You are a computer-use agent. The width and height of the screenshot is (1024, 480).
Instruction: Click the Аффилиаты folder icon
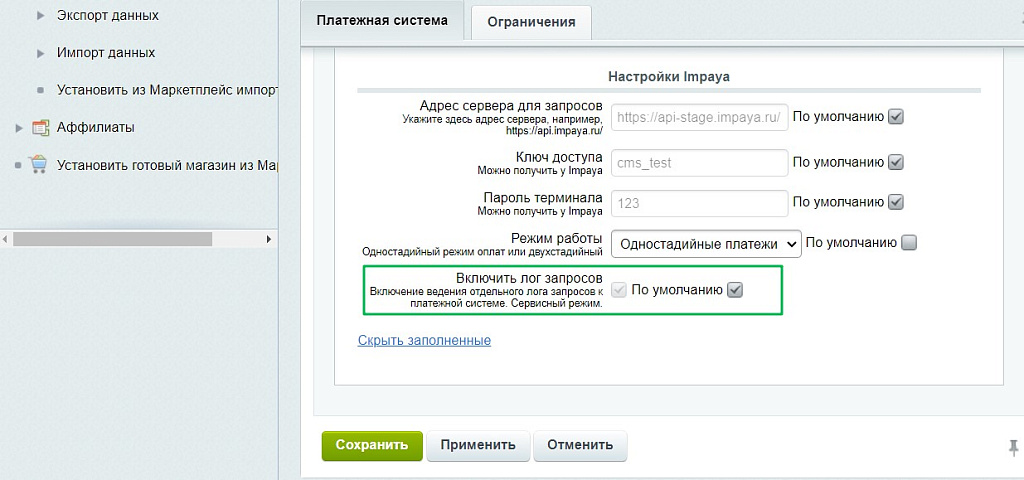click(x=41, y=128)
